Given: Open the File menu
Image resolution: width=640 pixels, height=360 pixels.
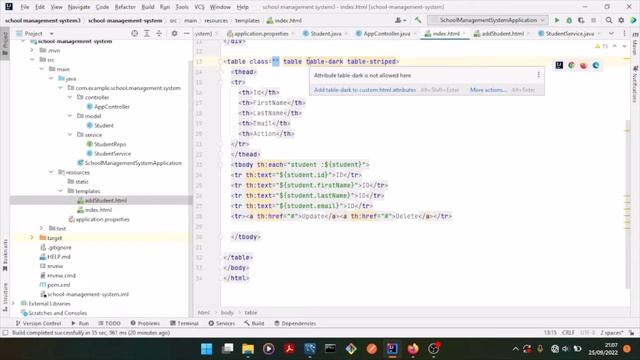Looking at the screenshot, I should coord(24,7).
